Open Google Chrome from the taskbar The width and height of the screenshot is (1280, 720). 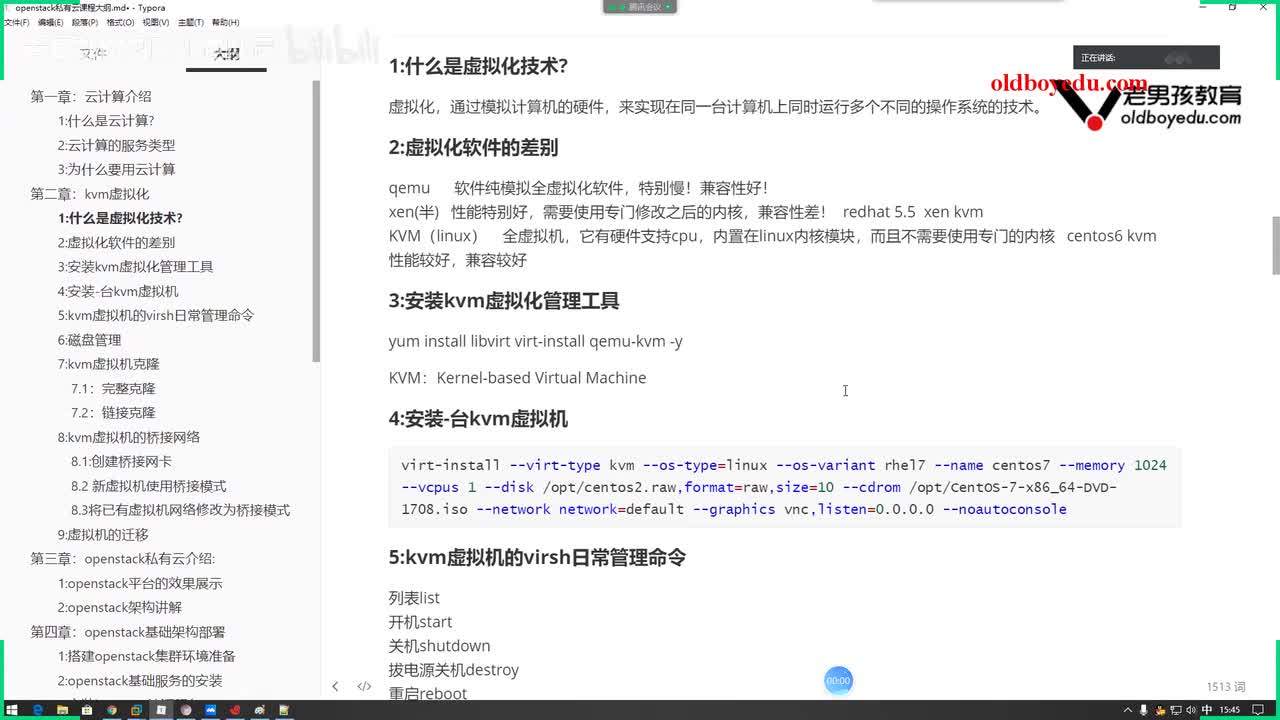click(112, 710)
